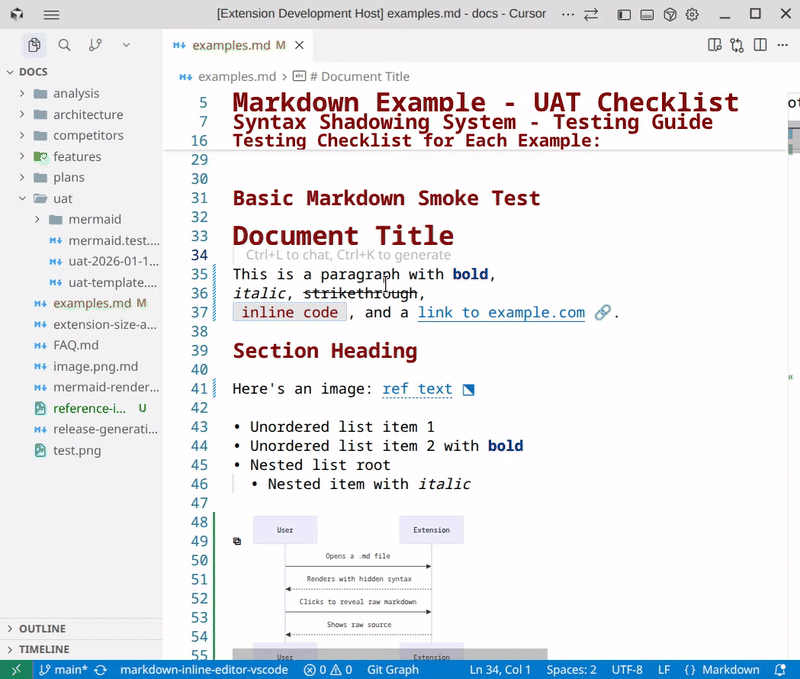Open the Source Control view icon
The width and height of the screenshot is (800, 679).
pyautogui.click(x=95, y=45)
